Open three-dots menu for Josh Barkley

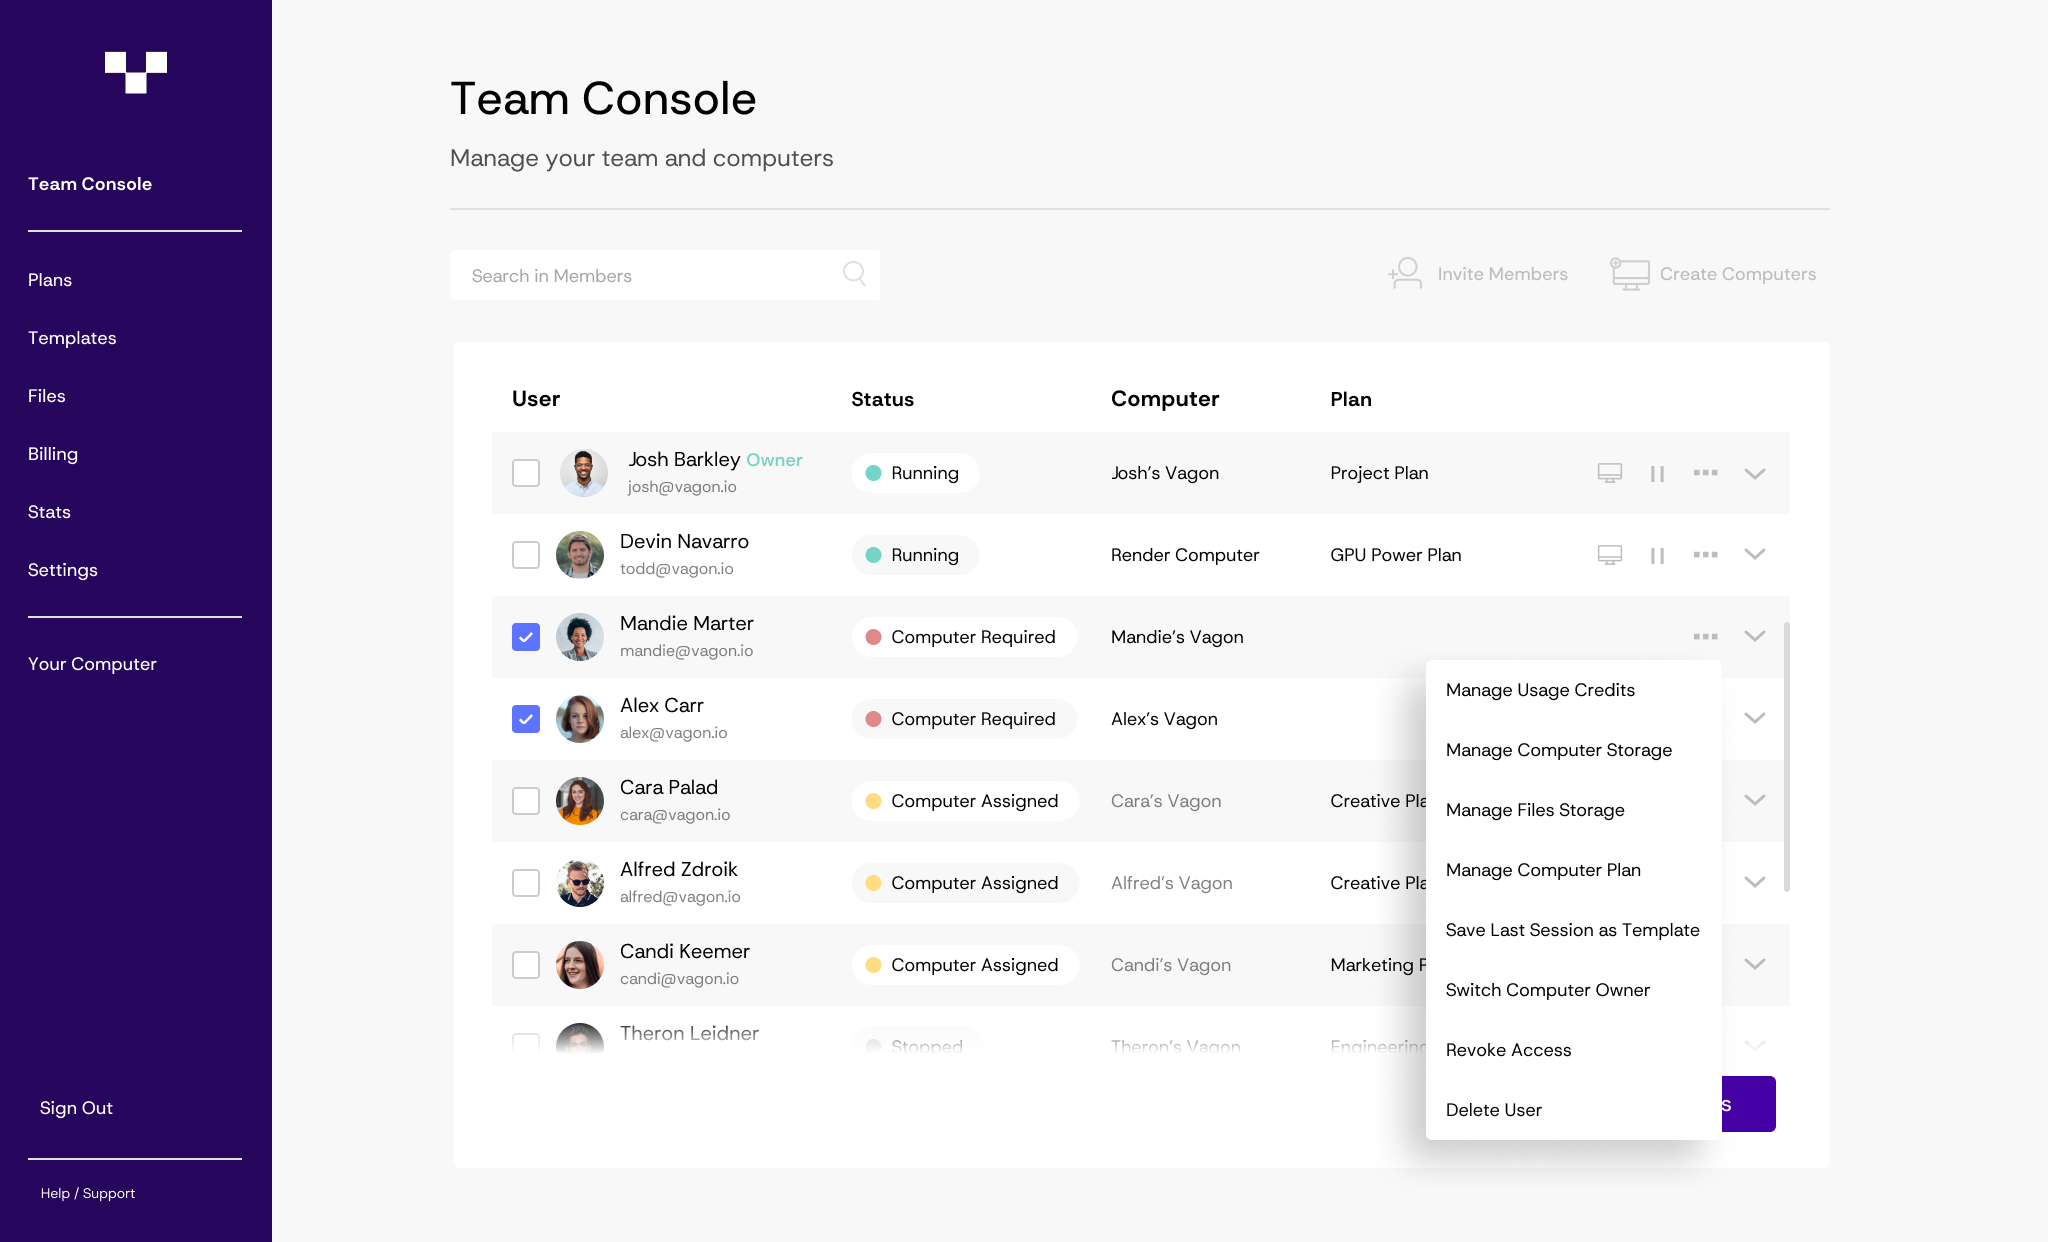coord(1705,473)
